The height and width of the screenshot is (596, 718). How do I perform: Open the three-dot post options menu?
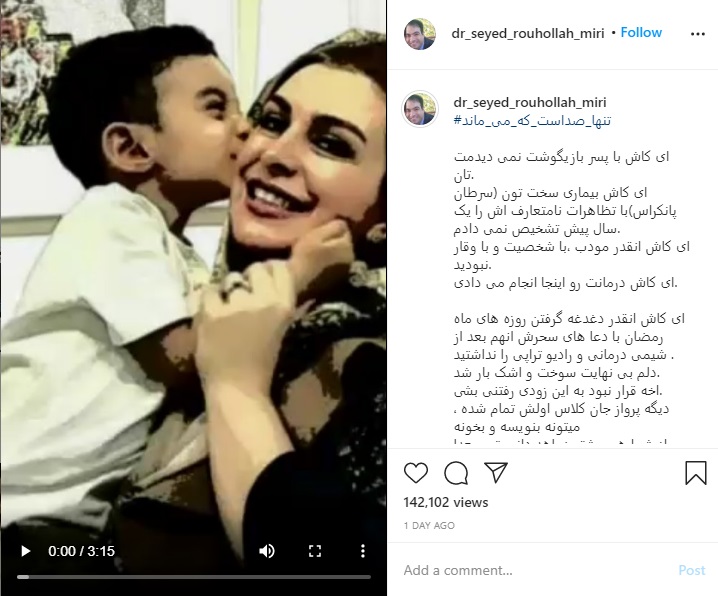click(697, 34)
